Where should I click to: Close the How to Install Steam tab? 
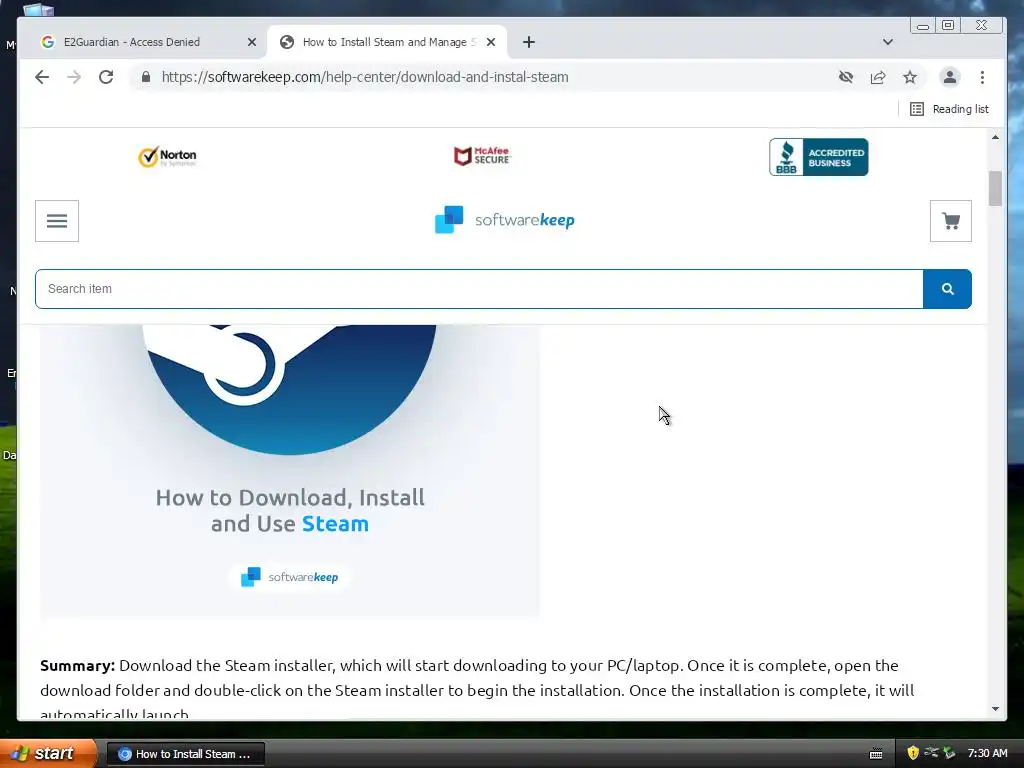tap(491, 42)
